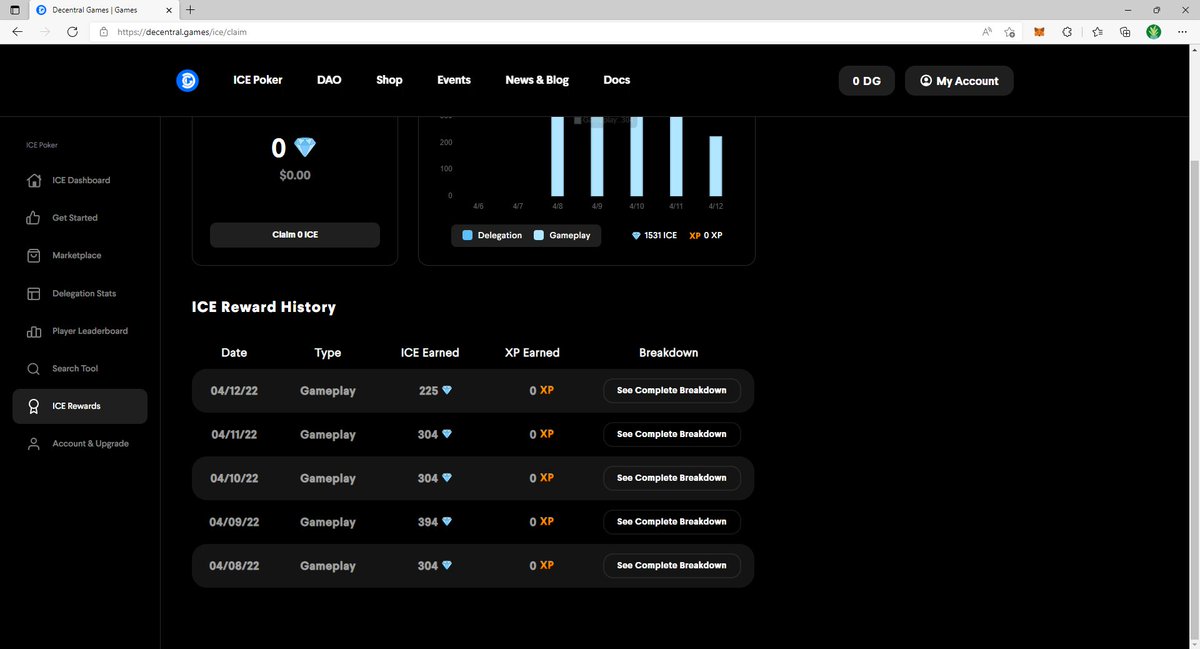This screenshot has height=649, width=1200.
Task: Toggle the Delegation legend entry
Action: click(492, 235)
